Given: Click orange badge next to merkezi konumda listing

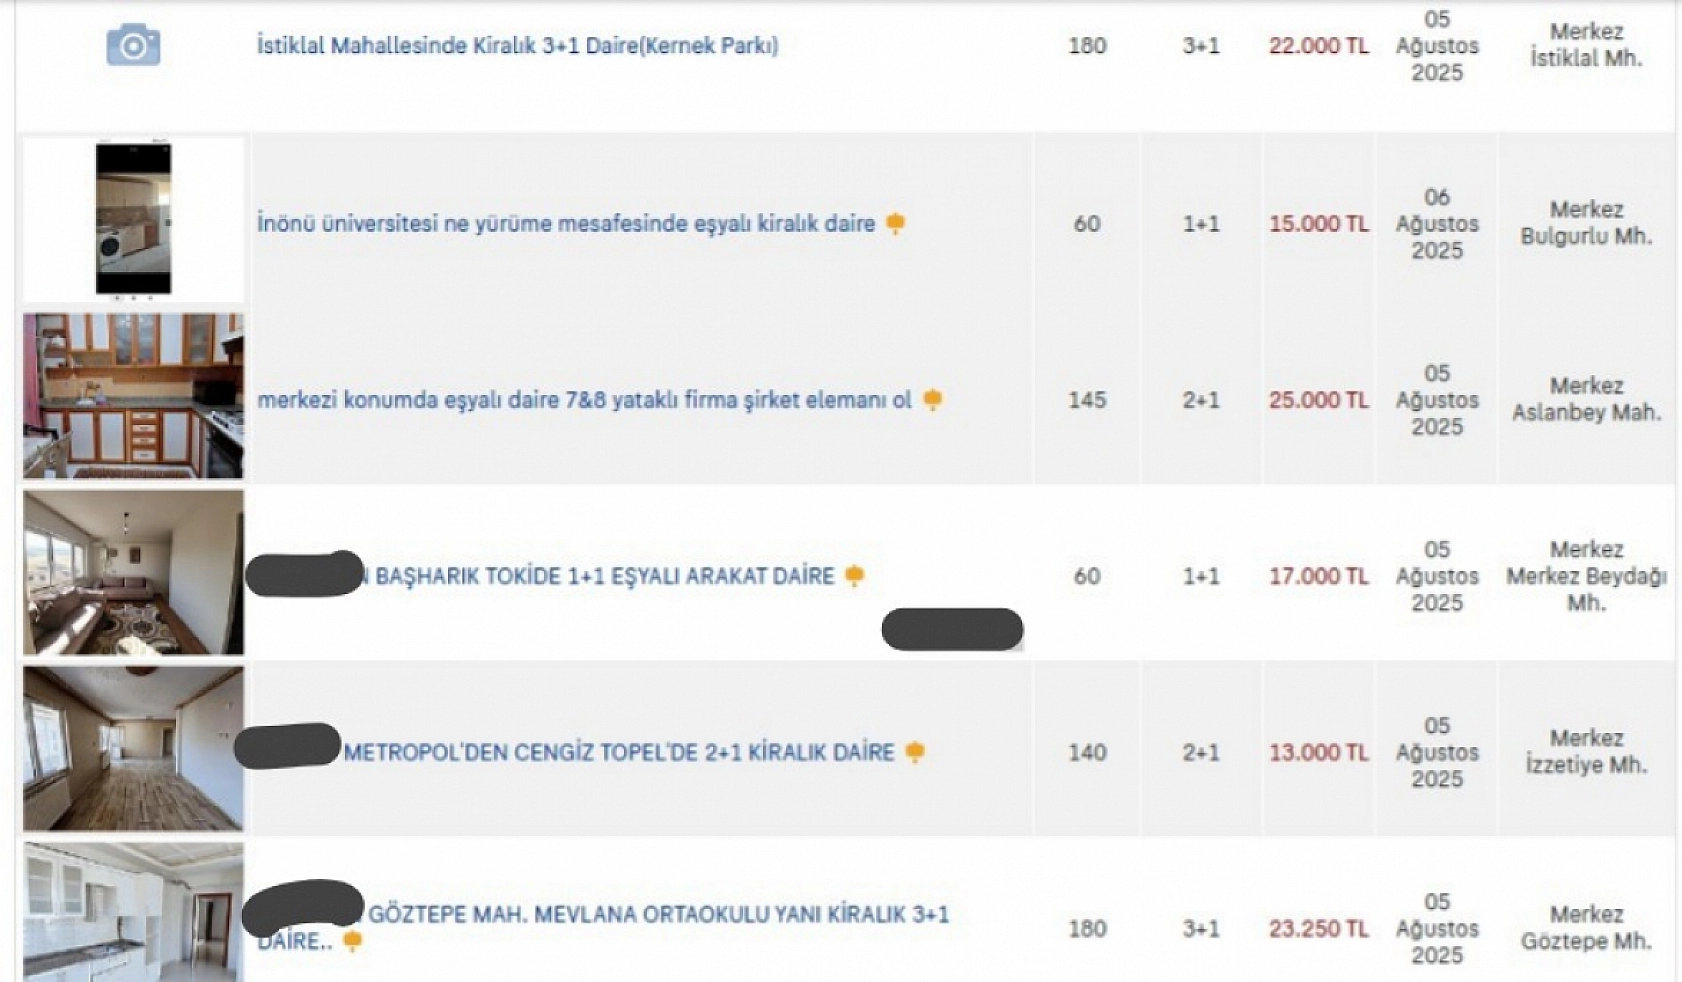Looking at the screenshot, I should pos(932,399).
